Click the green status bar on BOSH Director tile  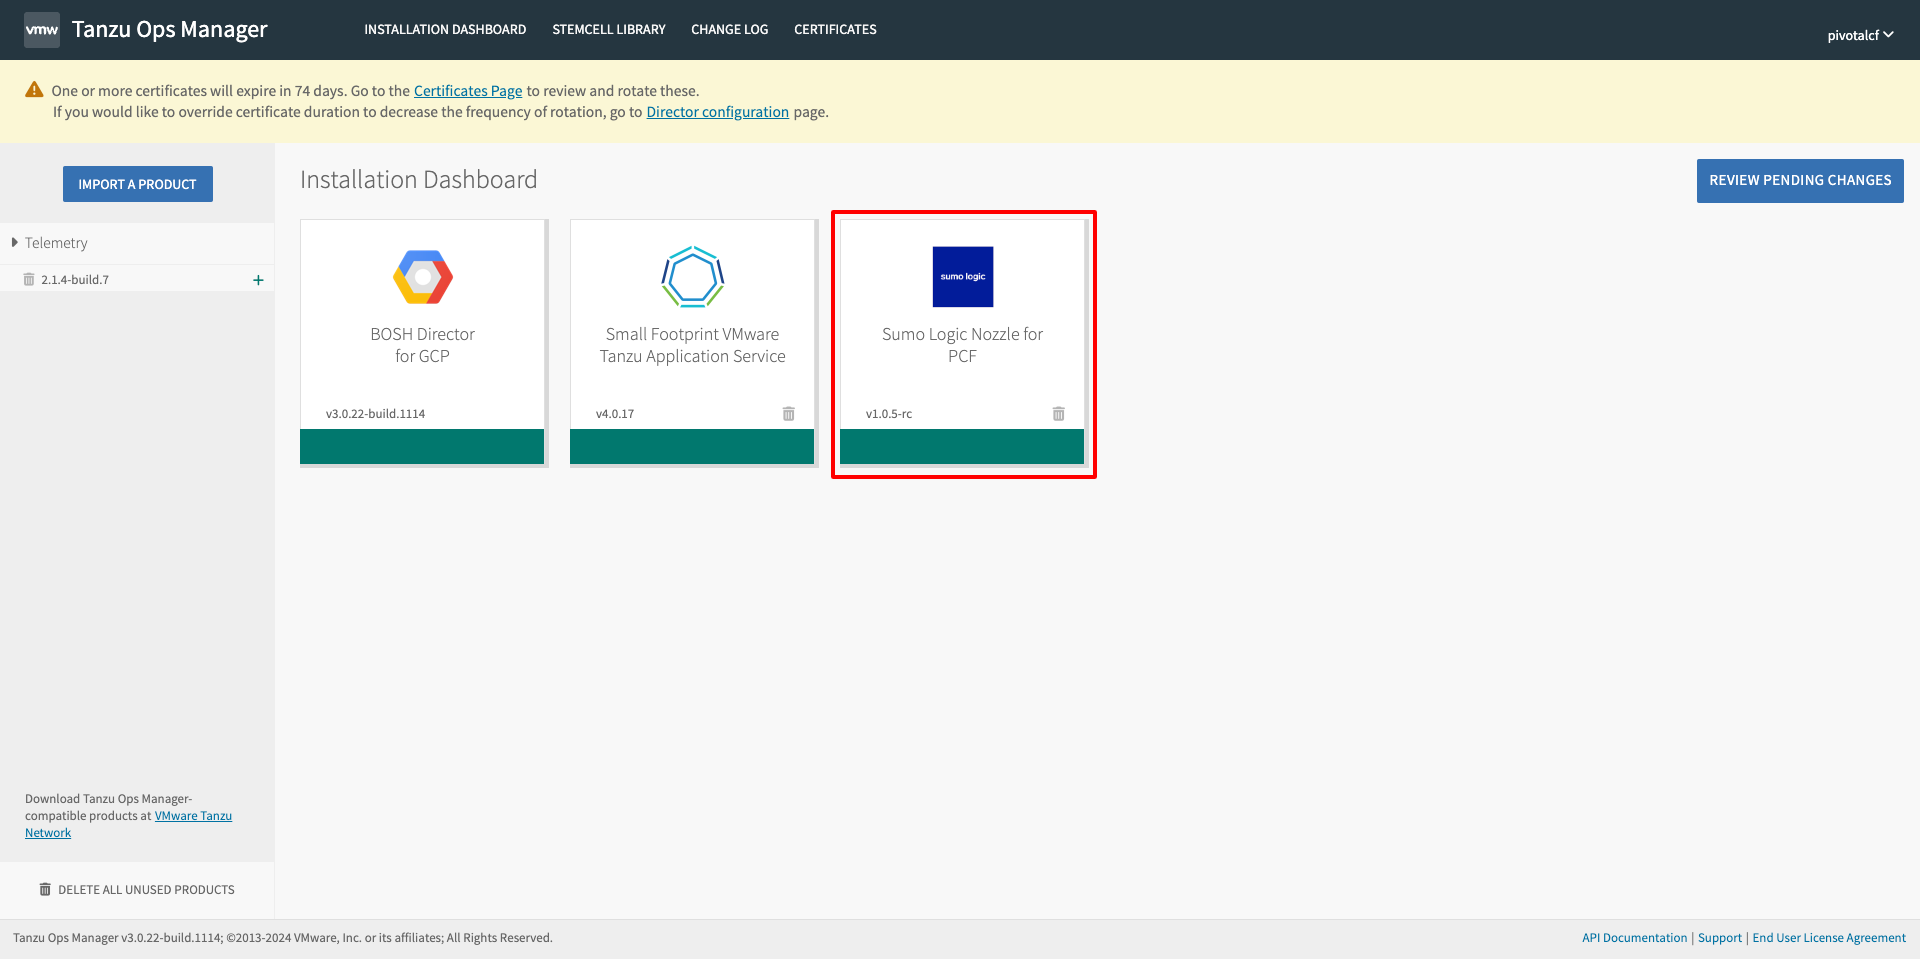(x=422, y=447)
